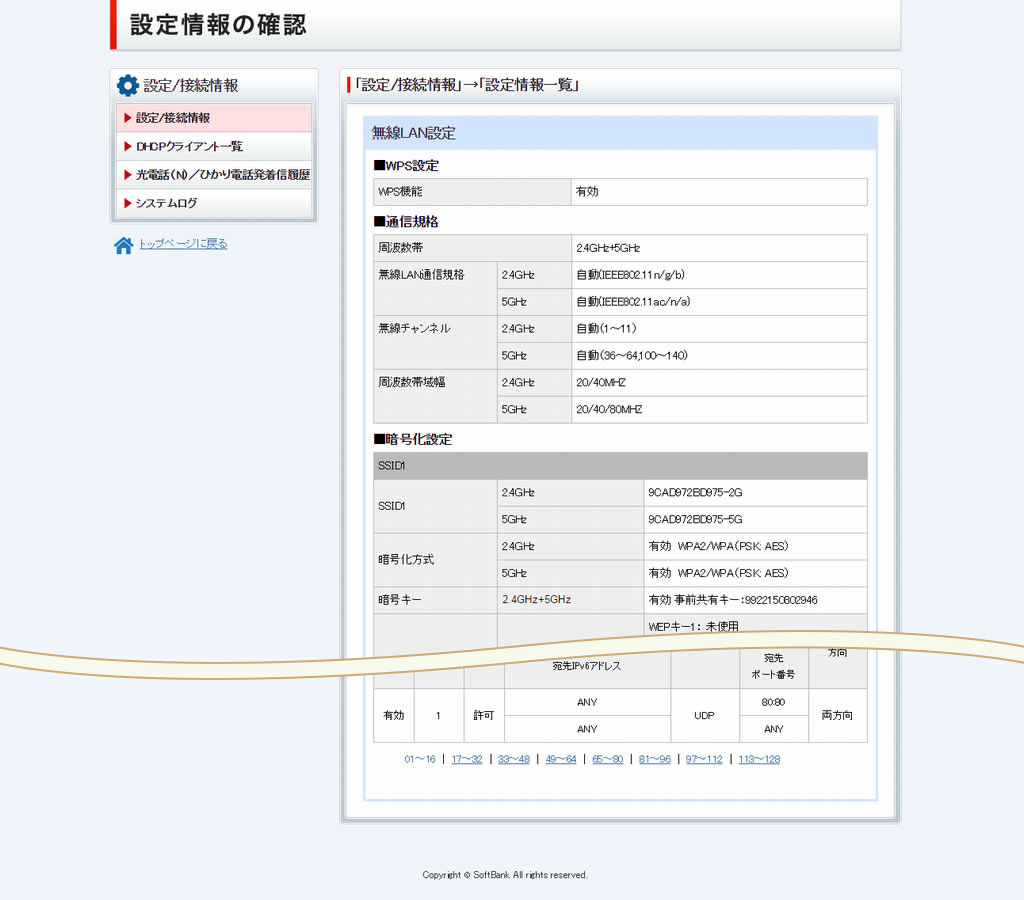Open 光電話(N)/ひかり電話発着信履歴 menu item

[x=214, y=174]
